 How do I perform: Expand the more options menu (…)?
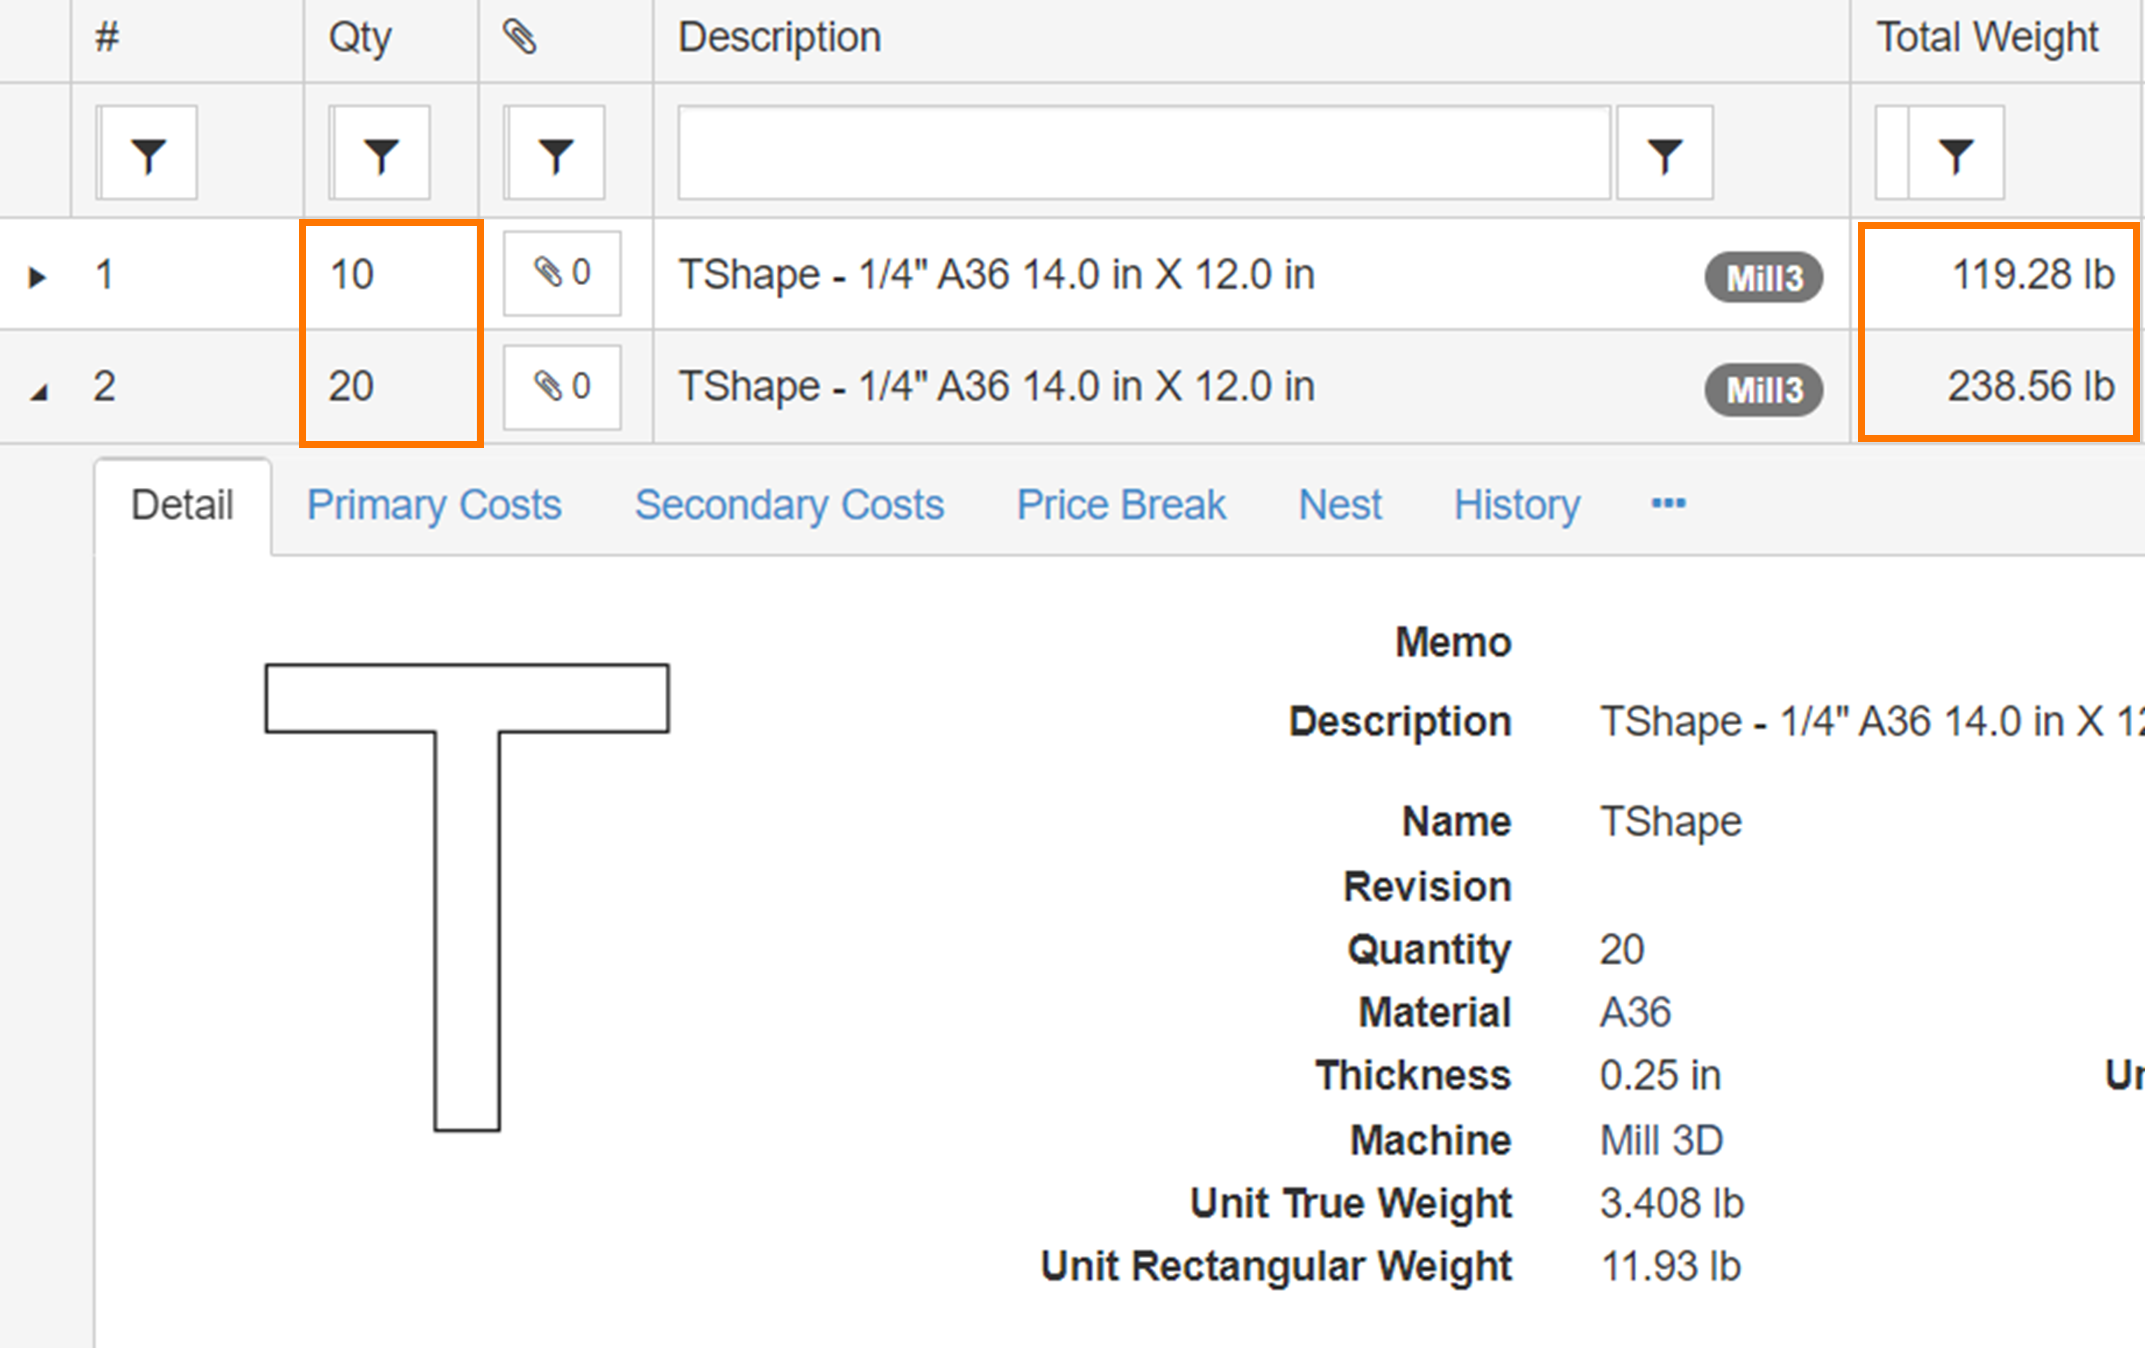tap(1668, 503)
